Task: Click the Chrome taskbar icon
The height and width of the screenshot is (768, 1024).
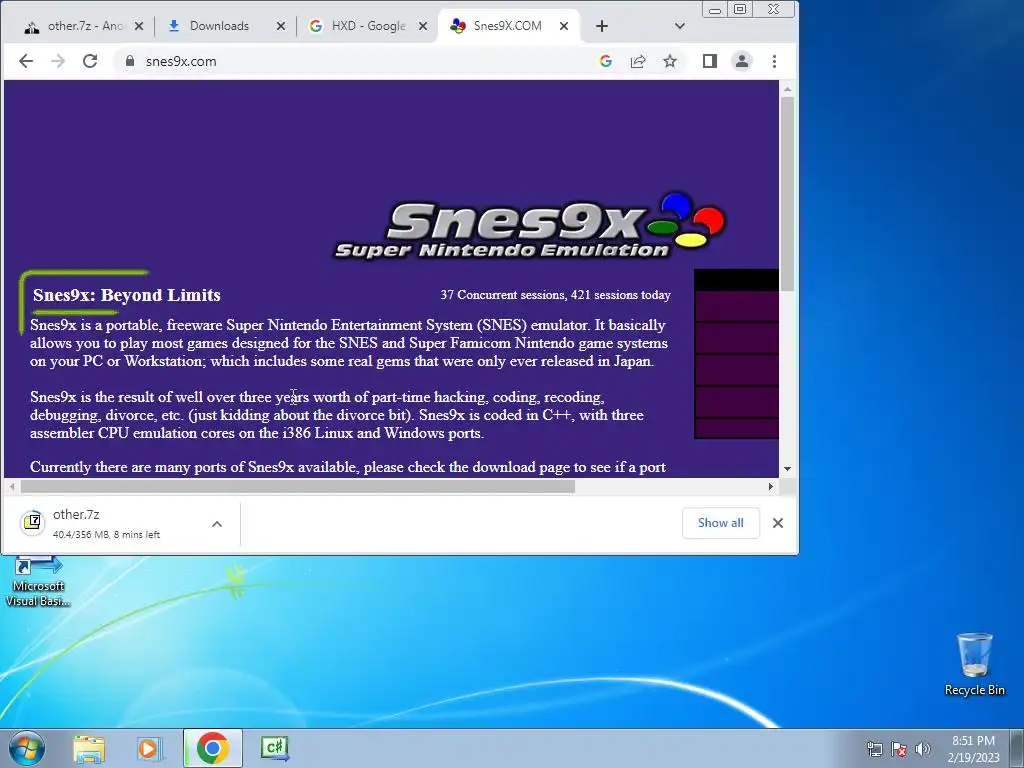Action: [213, 748]
